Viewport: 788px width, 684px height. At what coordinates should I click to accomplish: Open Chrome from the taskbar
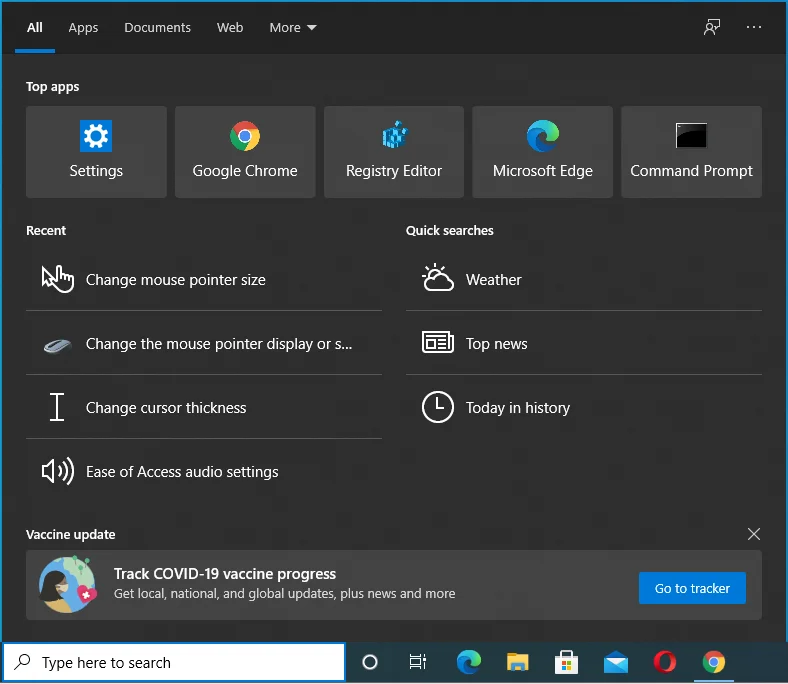point(714,662)
